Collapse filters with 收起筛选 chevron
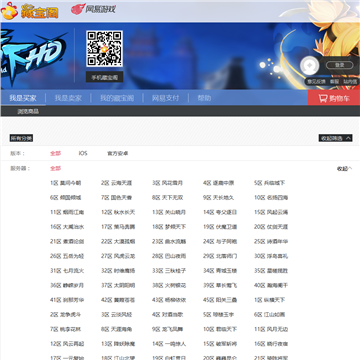Screen dimensions: 360x360 [x=335, y=138]
